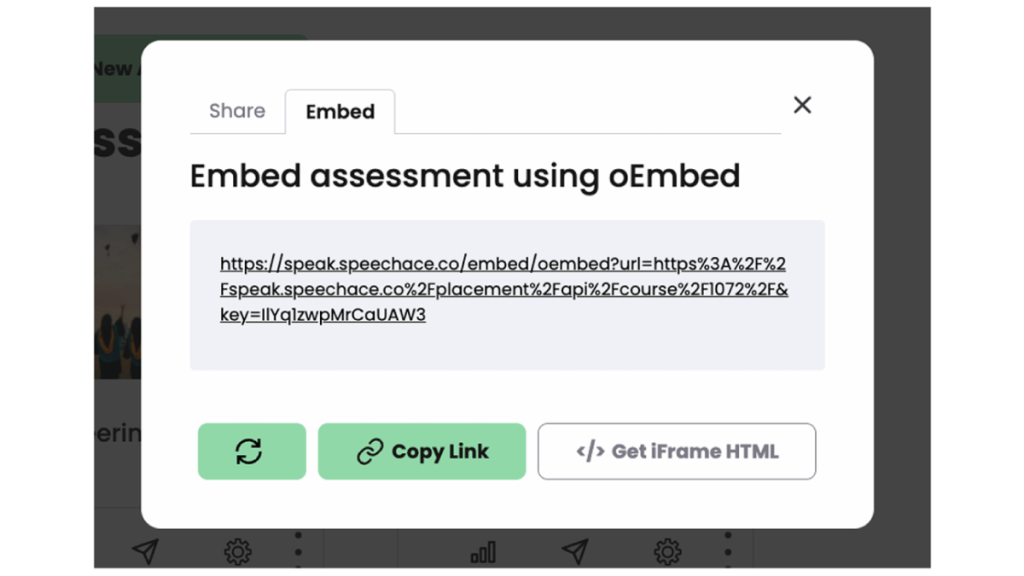This screenshot has width=1024, height=576.
Task: Open settings gear on the left card
Action: click(237, 551)
